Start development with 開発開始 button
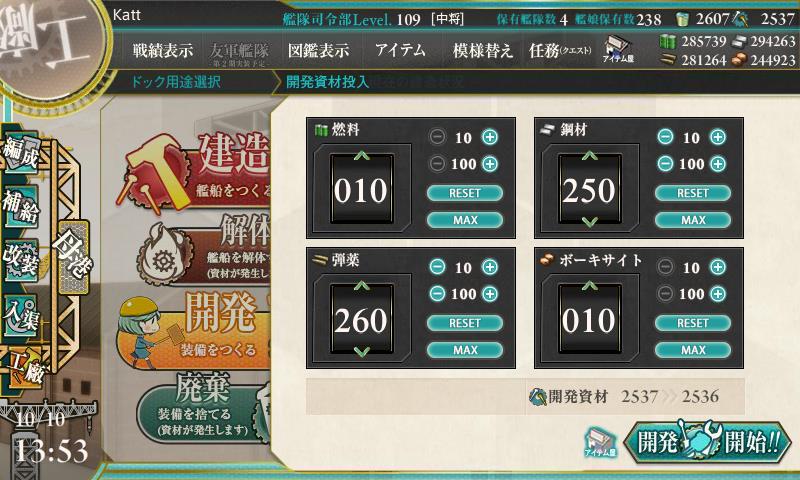Image resolution: width=800 pixels, height=480 pixels. point(708,441)
